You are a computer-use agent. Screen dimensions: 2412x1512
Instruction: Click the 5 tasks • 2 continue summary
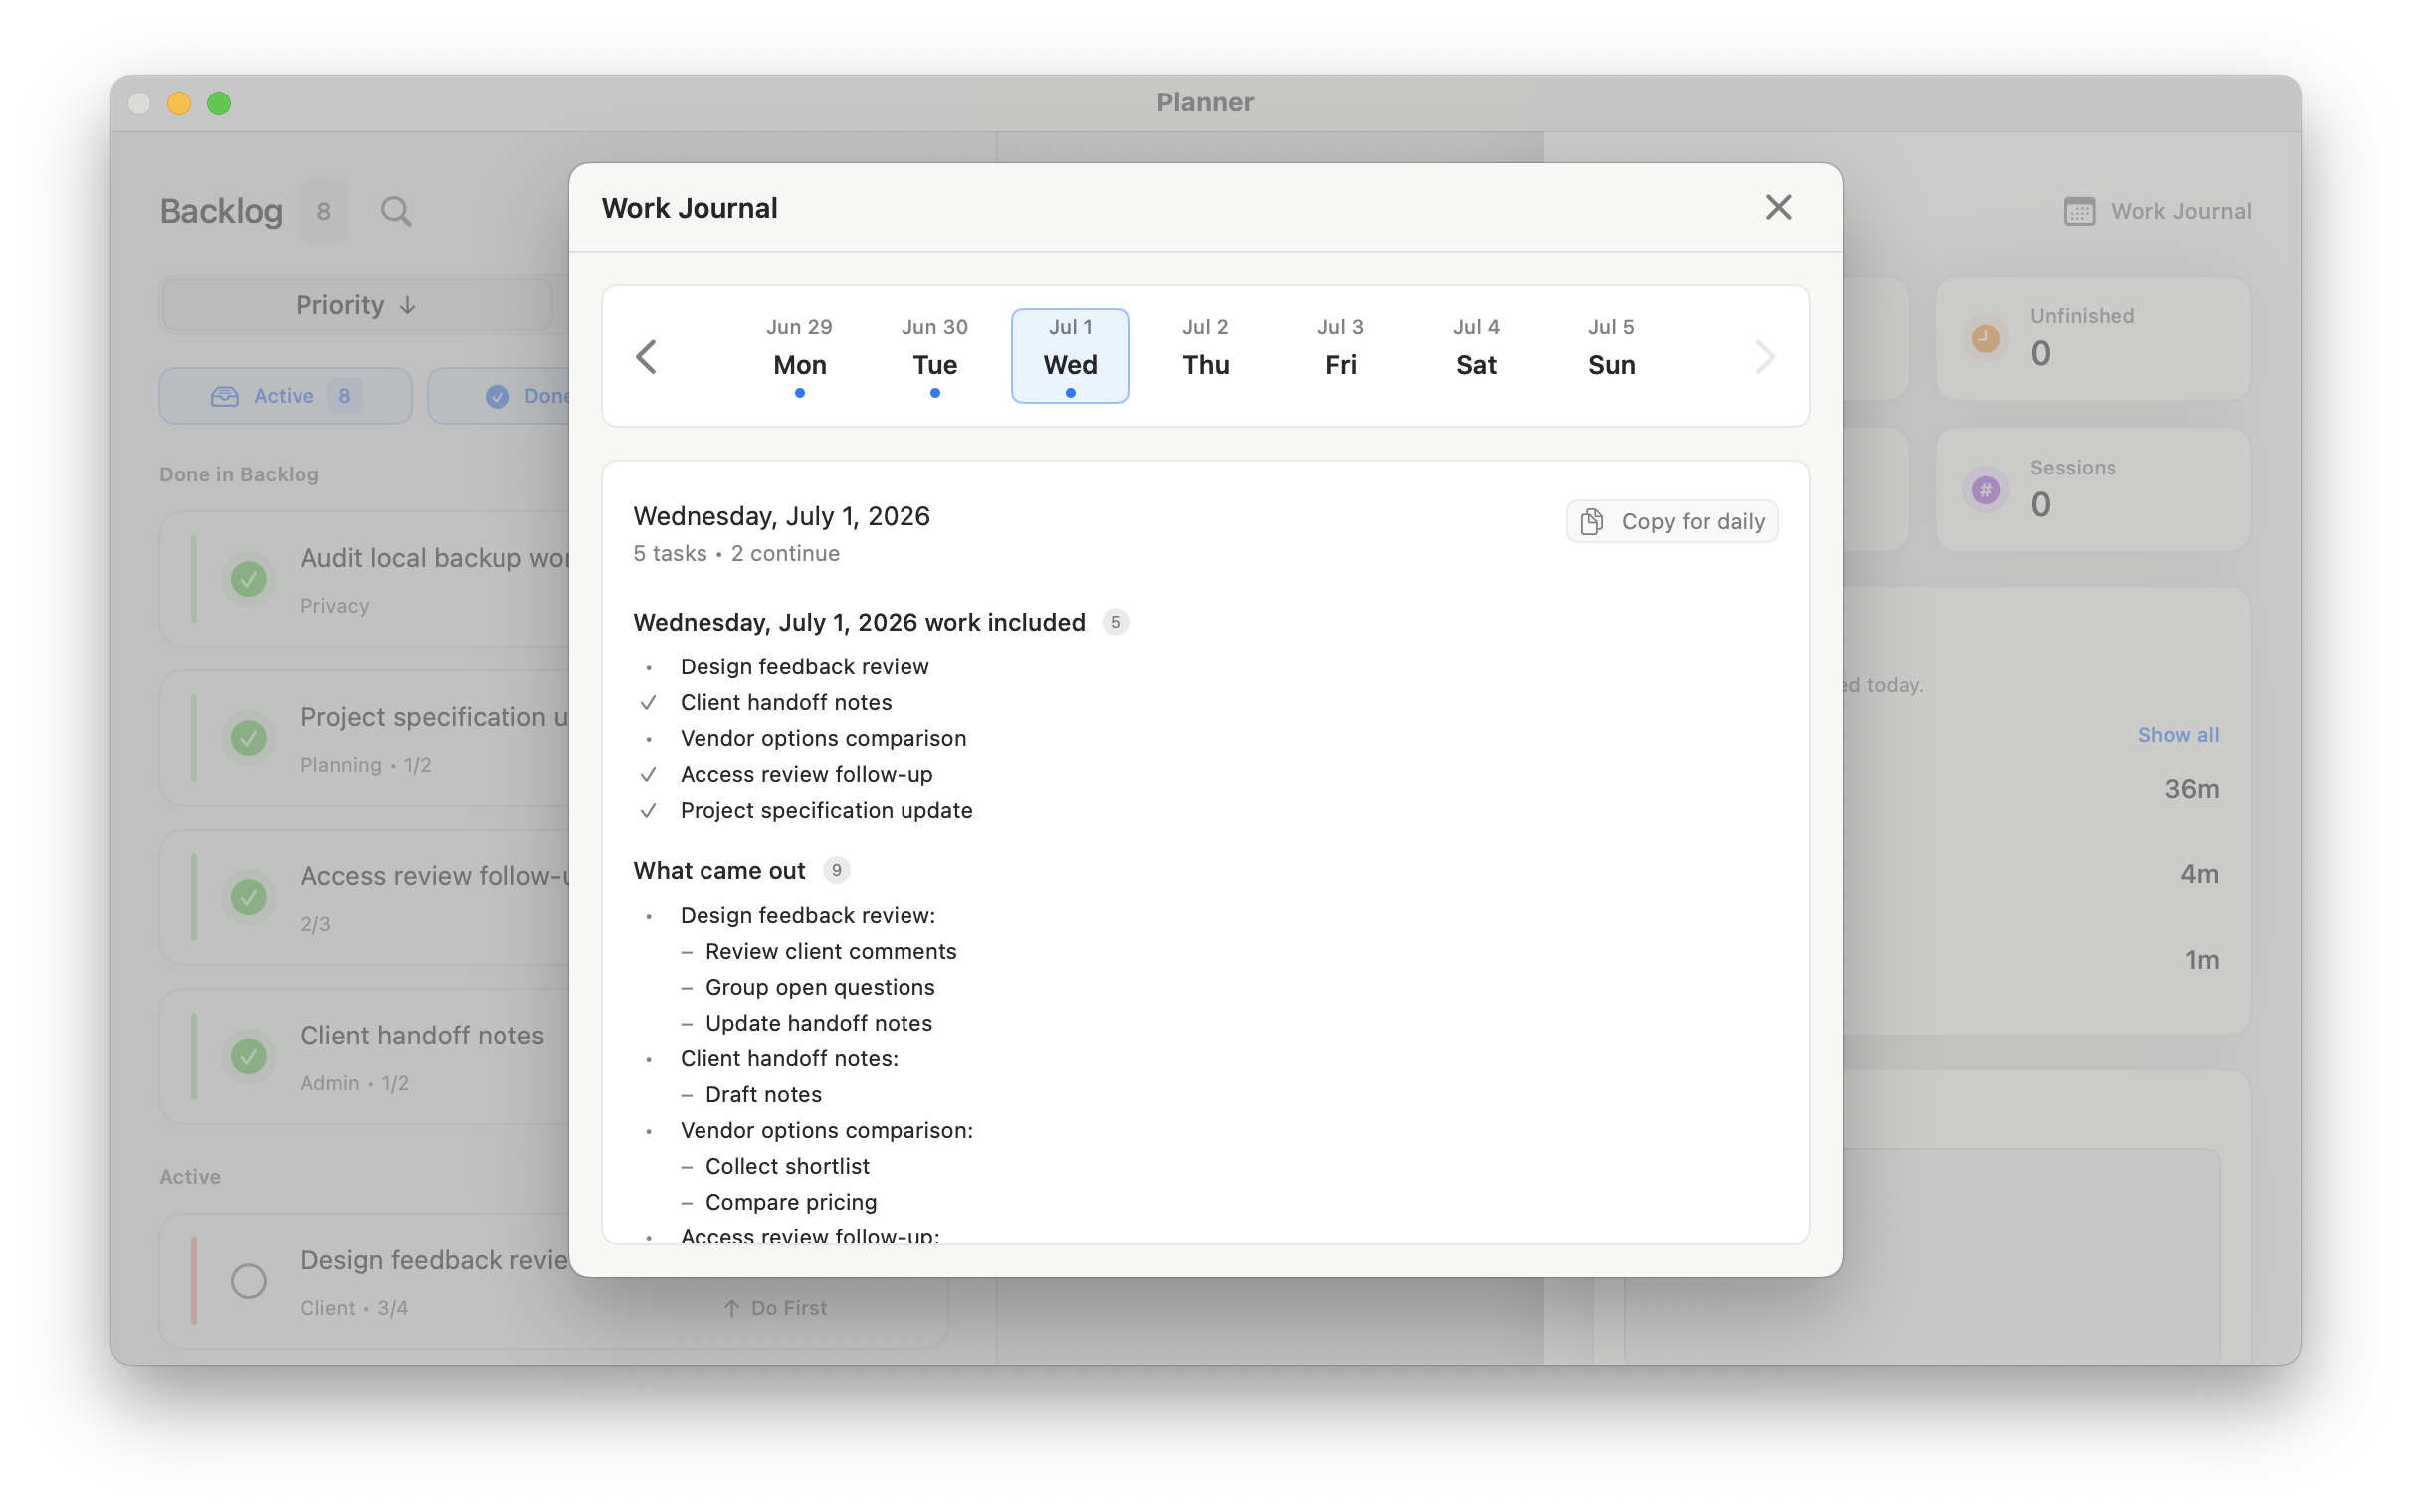(x=736, y=553)
